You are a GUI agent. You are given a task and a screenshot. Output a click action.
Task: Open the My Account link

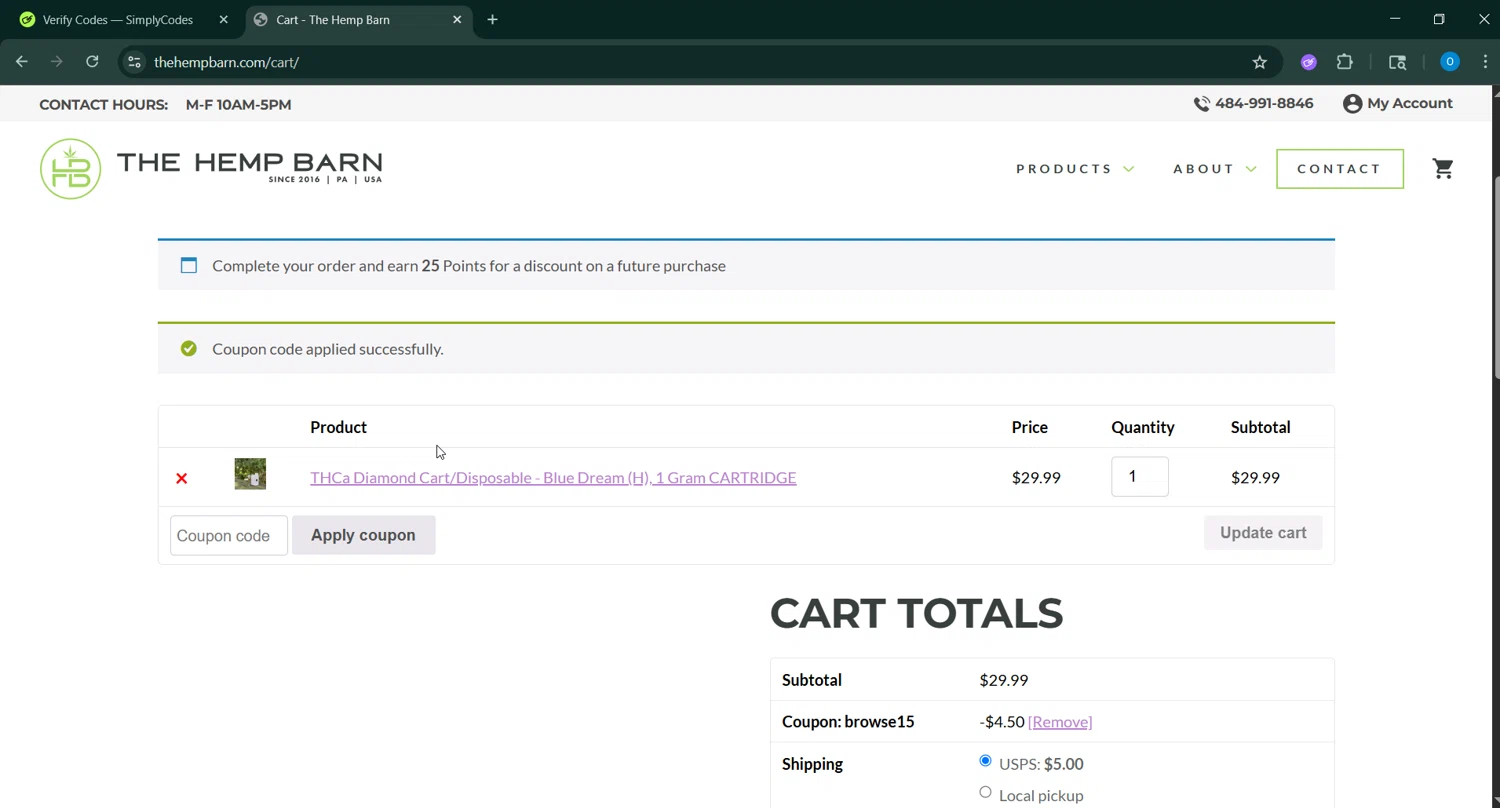click(x=1409, y=103)
